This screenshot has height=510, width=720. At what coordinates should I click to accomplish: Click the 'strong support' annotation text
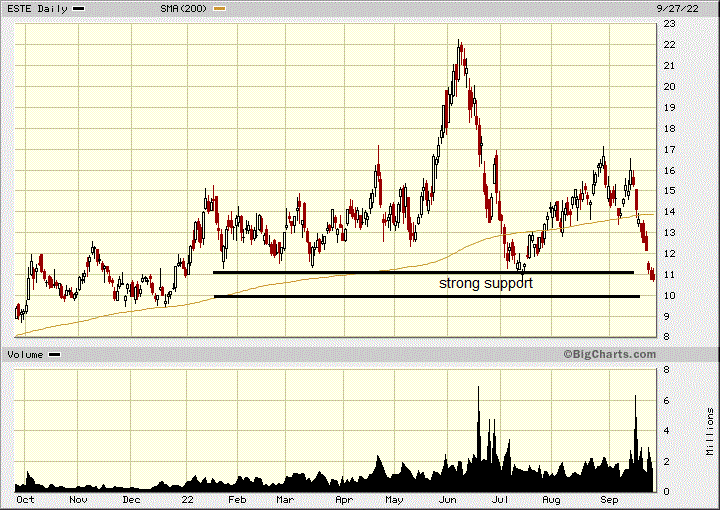click(486, 283)
